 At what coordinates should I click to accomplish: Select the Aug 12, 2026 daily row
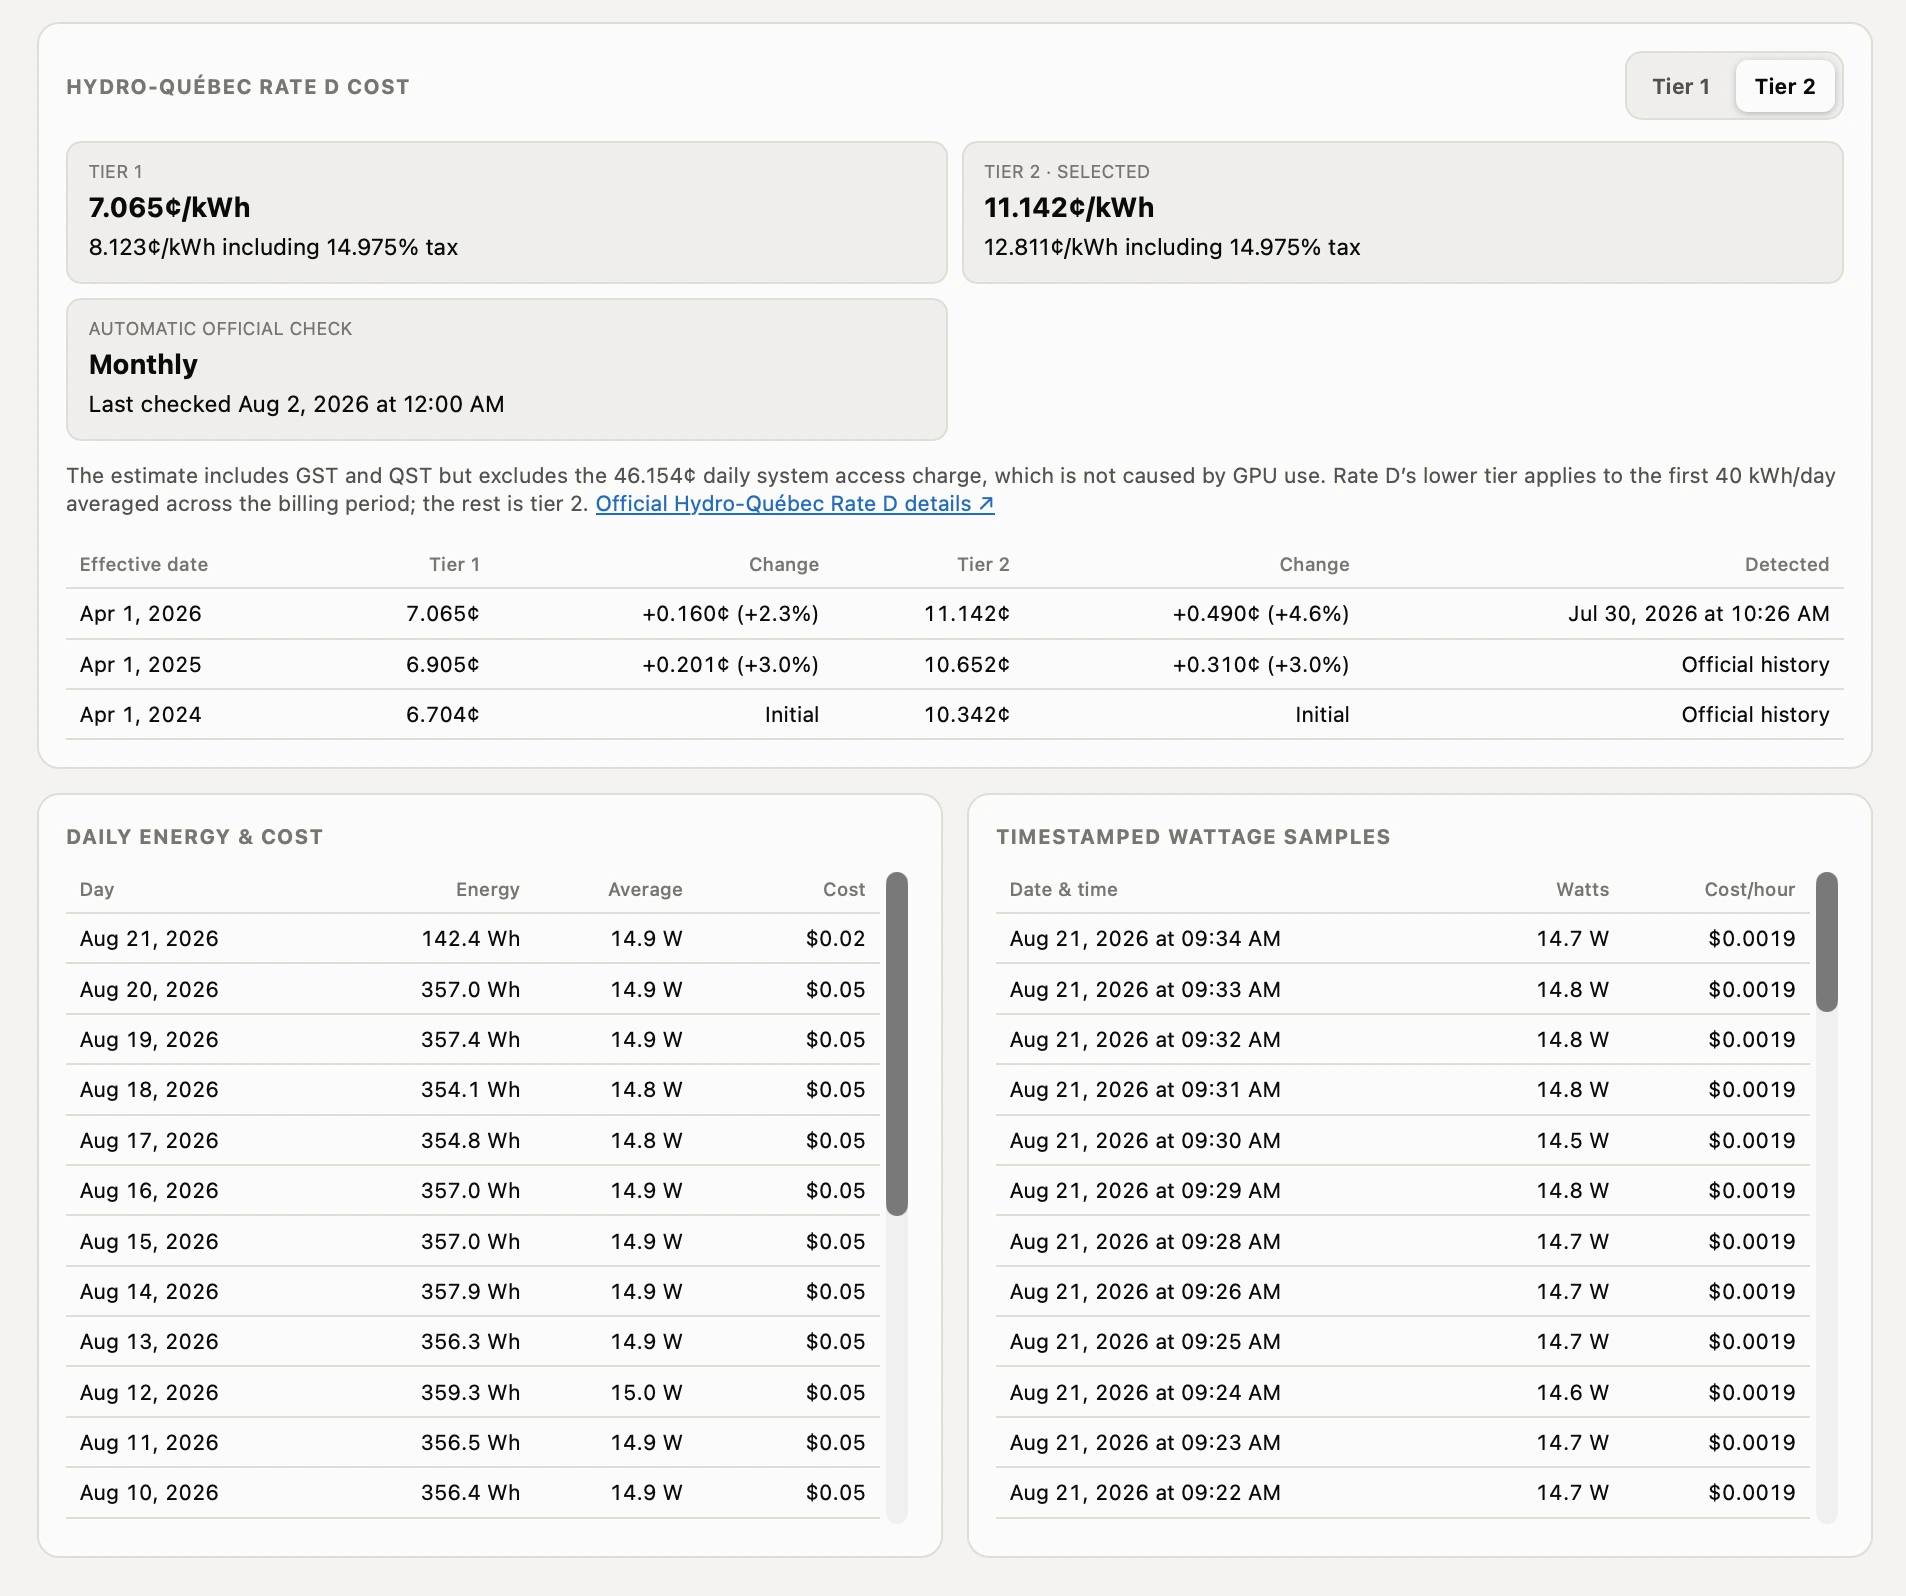[473, 1393]
